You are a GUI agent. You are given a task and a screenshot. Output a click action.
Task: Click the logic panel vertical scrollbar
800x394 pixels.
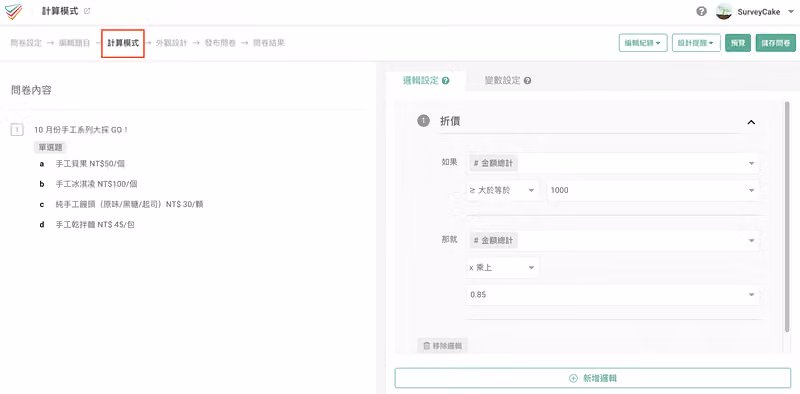(x=787, y=217)
